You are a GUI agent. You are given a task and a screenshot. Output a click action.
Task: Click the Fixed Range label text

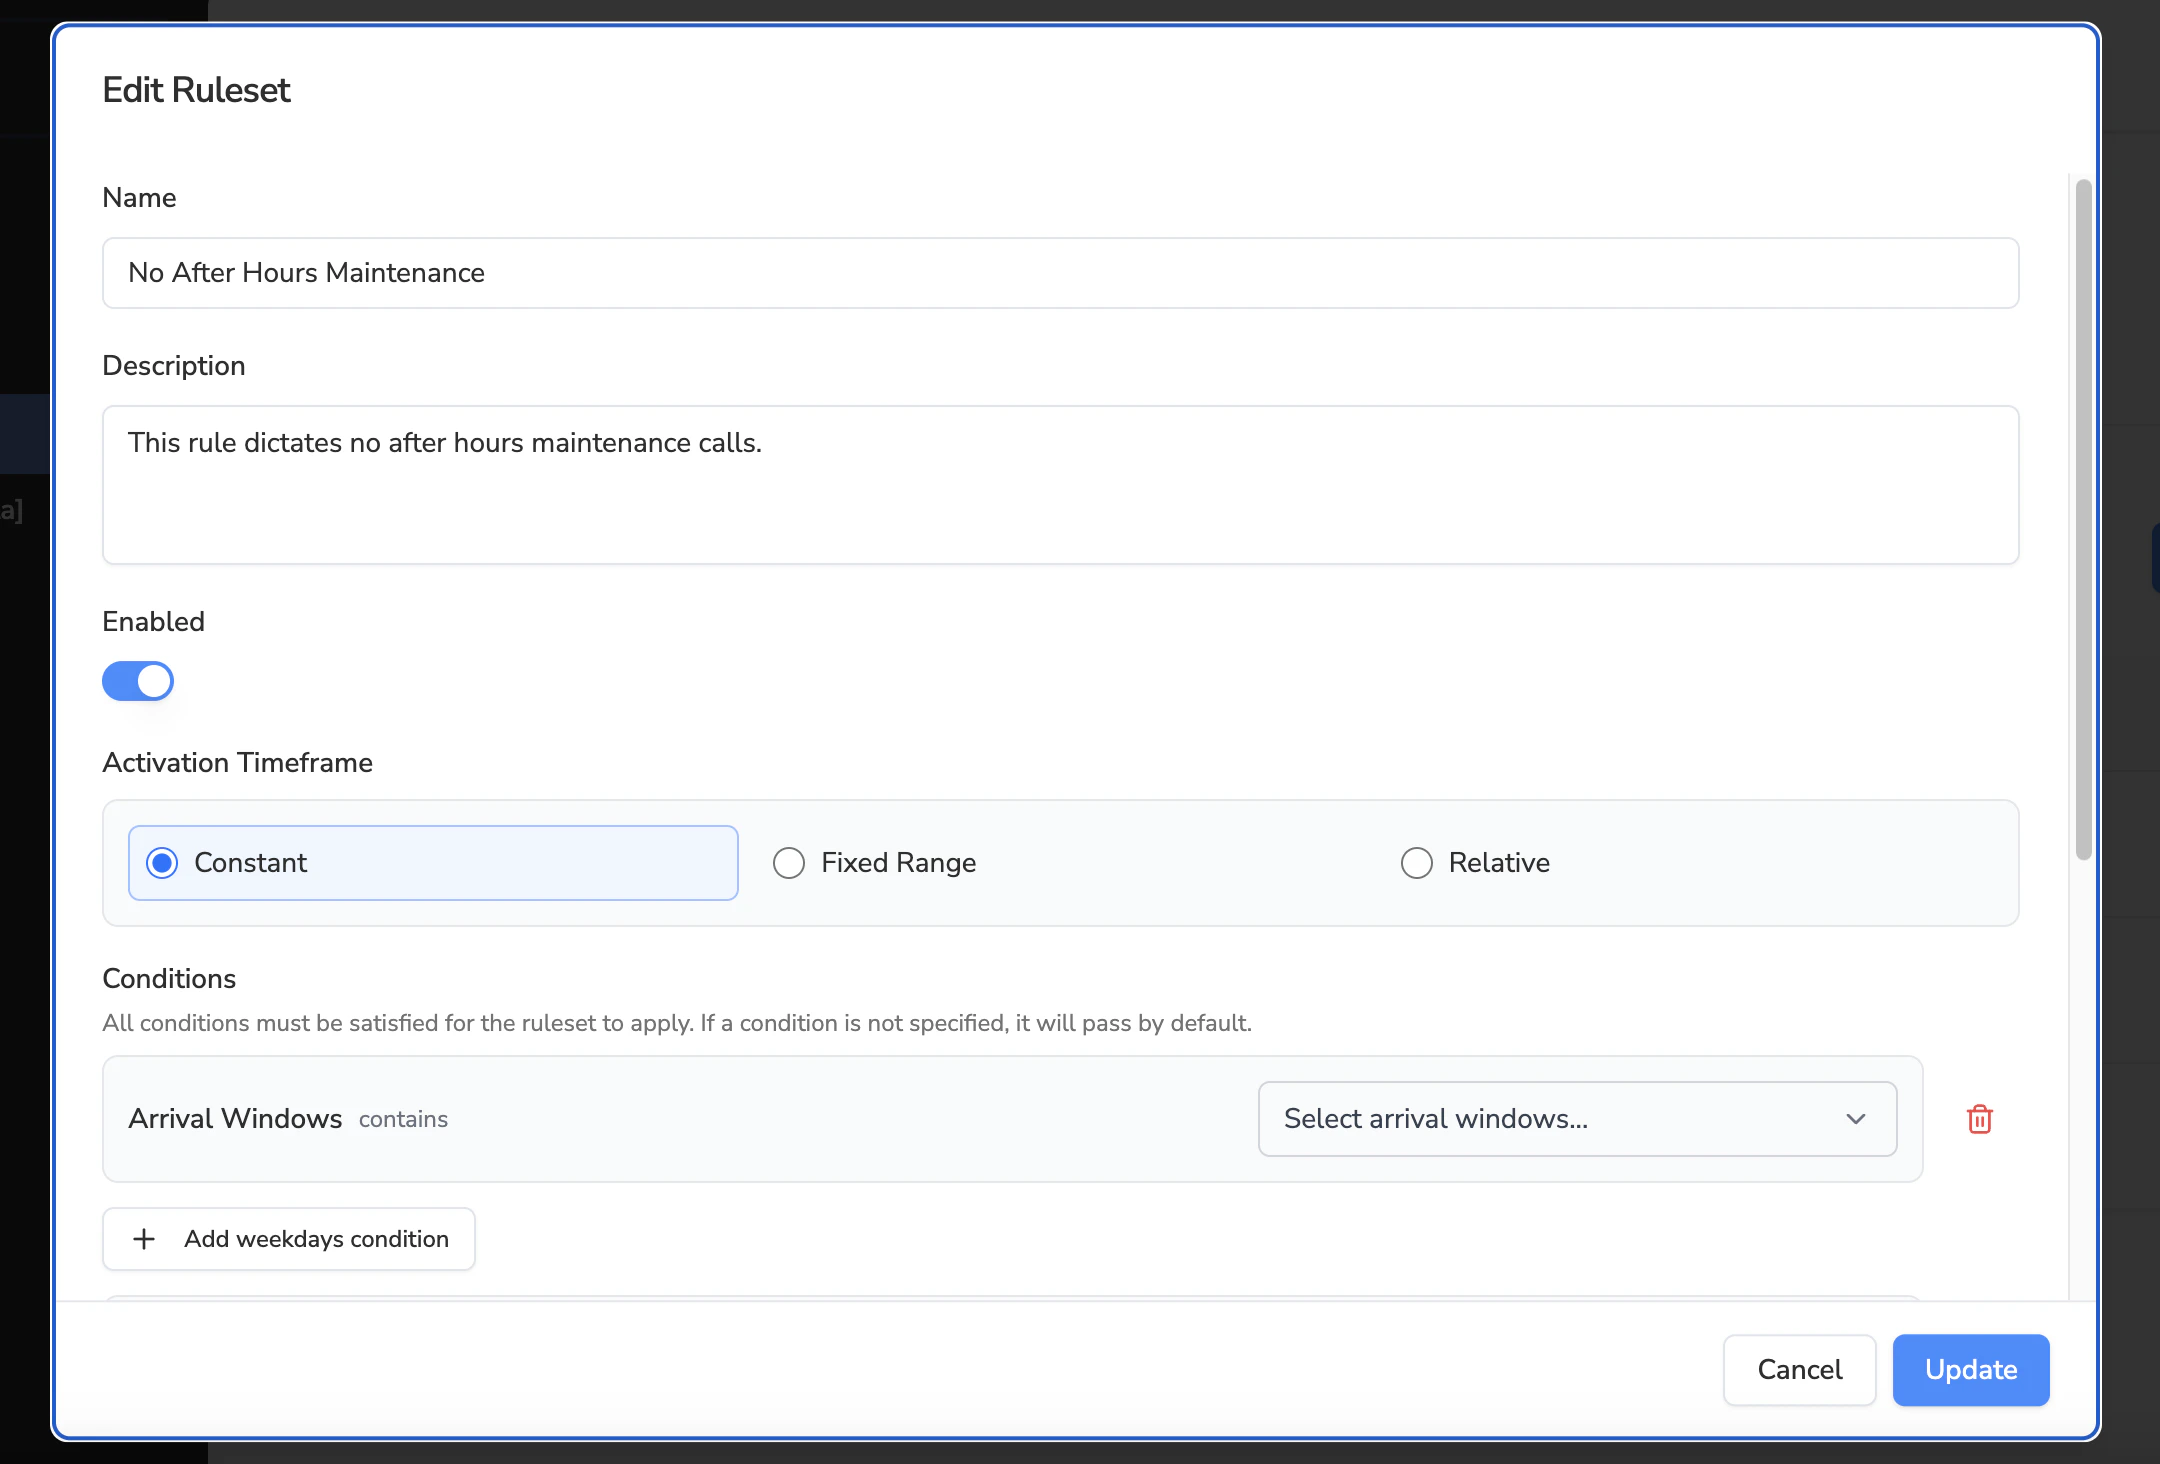pyautogui.click(x=898, y=863)
